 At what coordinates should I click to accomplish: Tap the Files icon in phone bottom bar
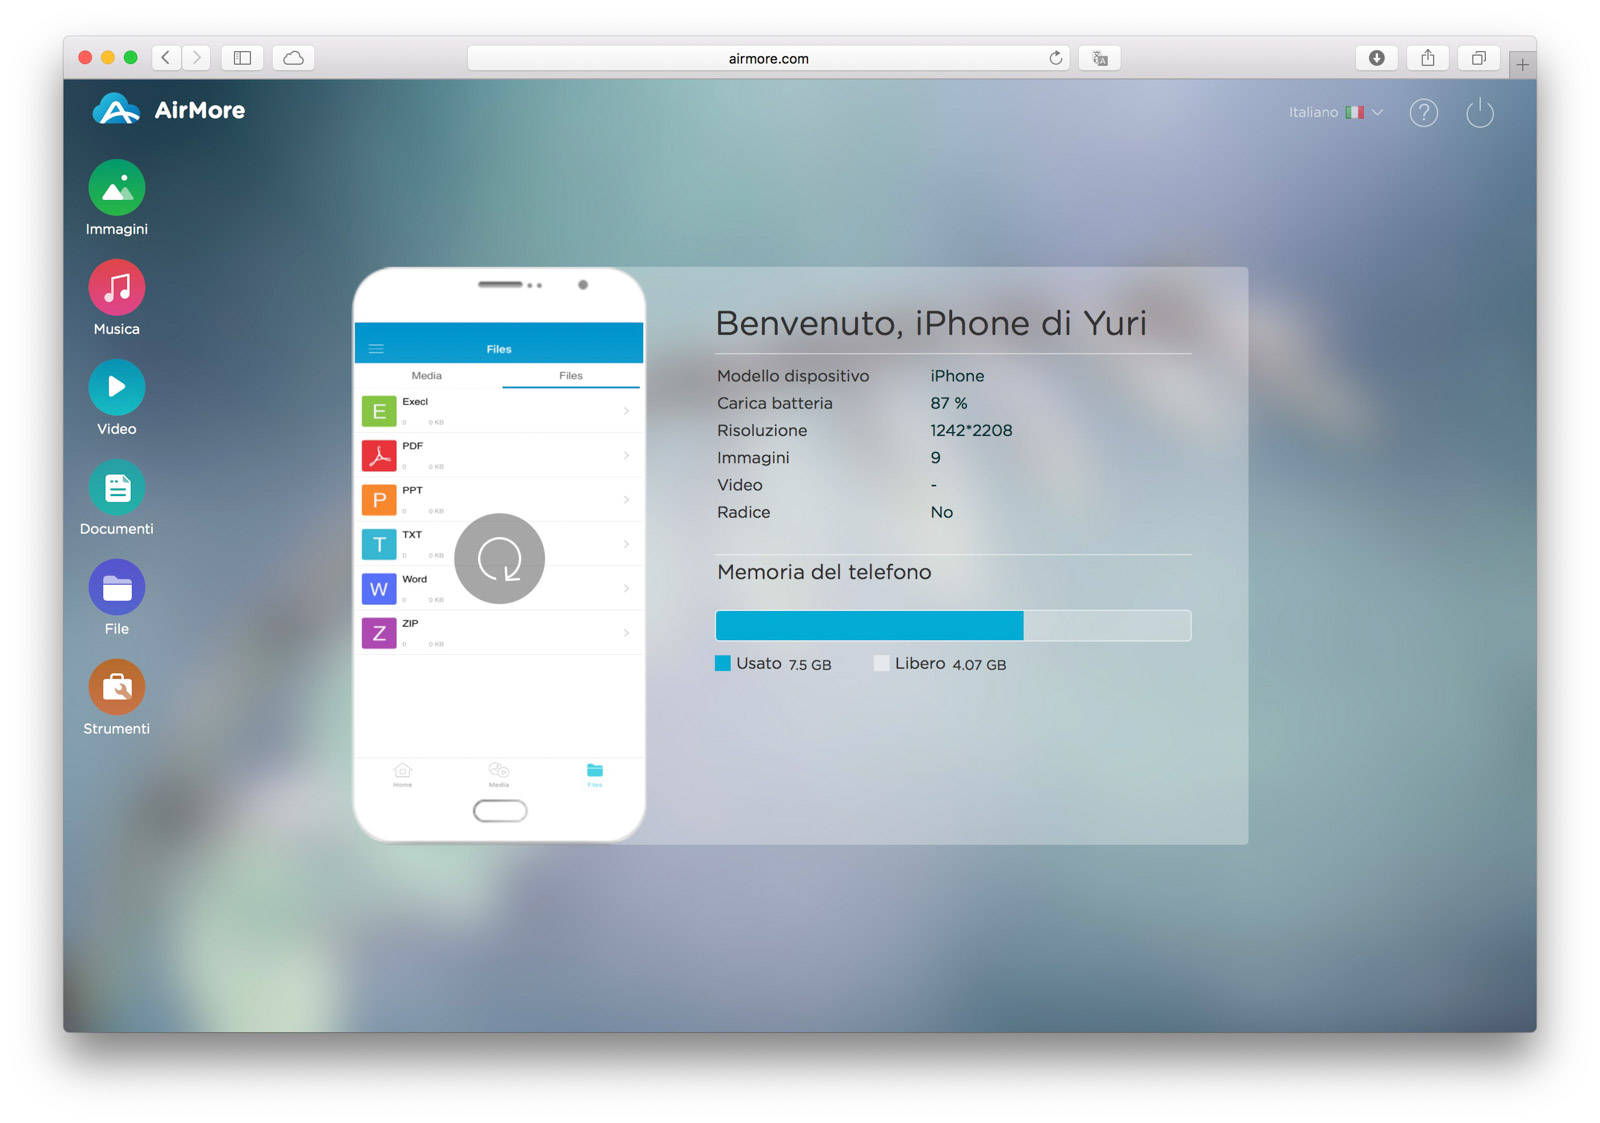click(595, 774)
